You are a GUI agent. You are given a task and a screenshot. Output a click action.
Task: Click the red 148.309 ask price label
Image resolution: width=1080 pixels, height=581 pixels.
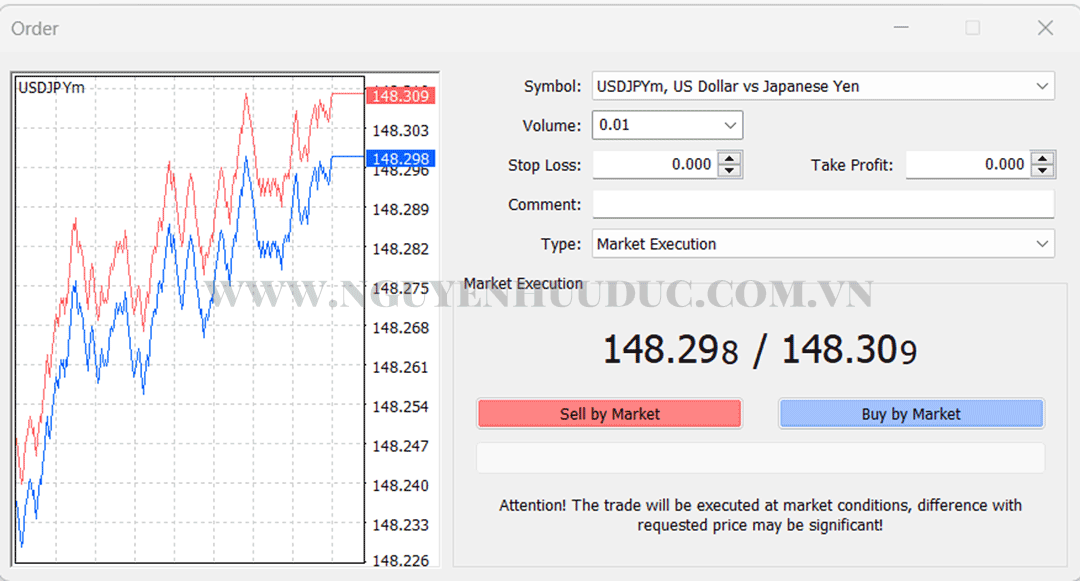pos(400,96)
